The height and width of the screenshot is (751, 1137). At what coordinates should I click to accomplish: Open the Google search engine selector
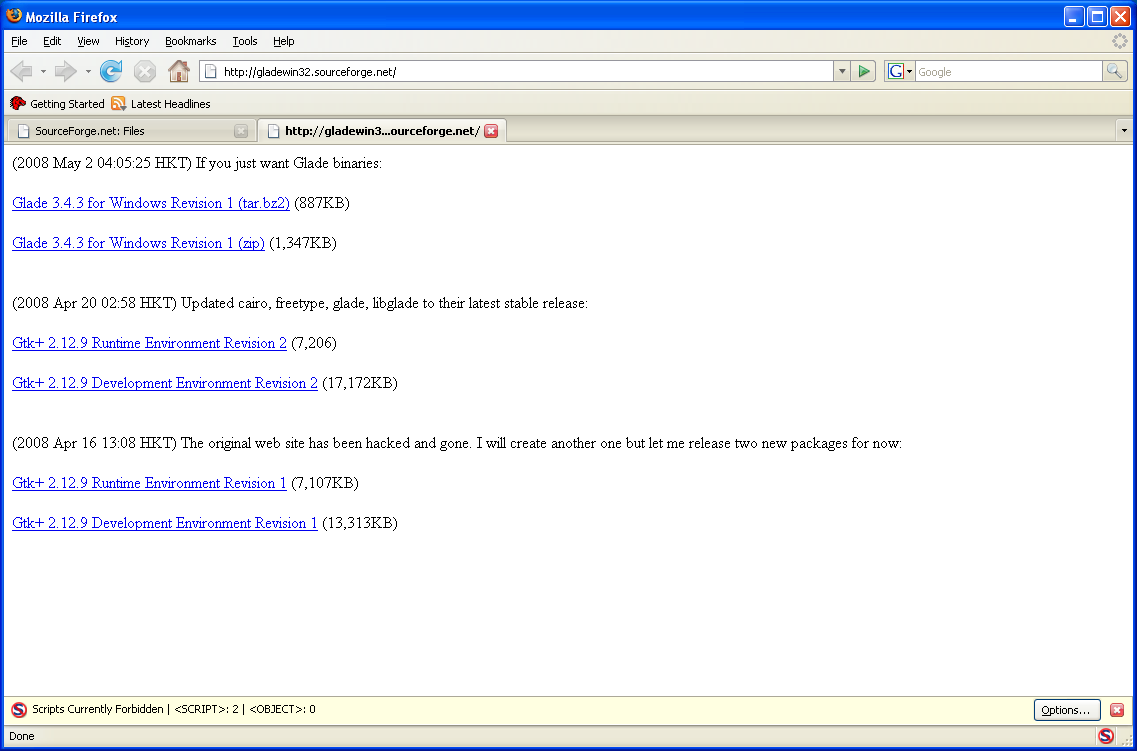[x=899, y=71]
